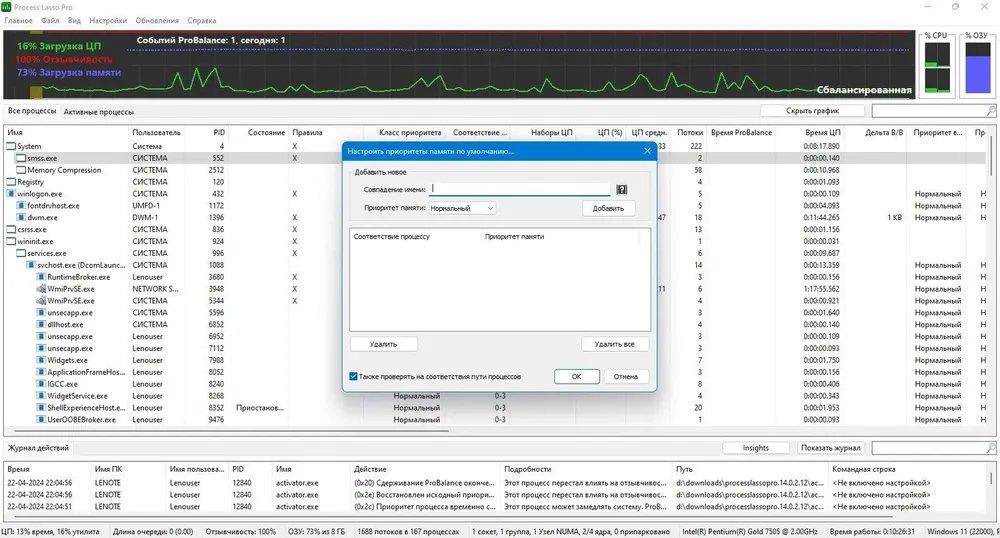Open the Обновления menu
The width and height of the screenshot is (1000, 538).
click(157, 20)
